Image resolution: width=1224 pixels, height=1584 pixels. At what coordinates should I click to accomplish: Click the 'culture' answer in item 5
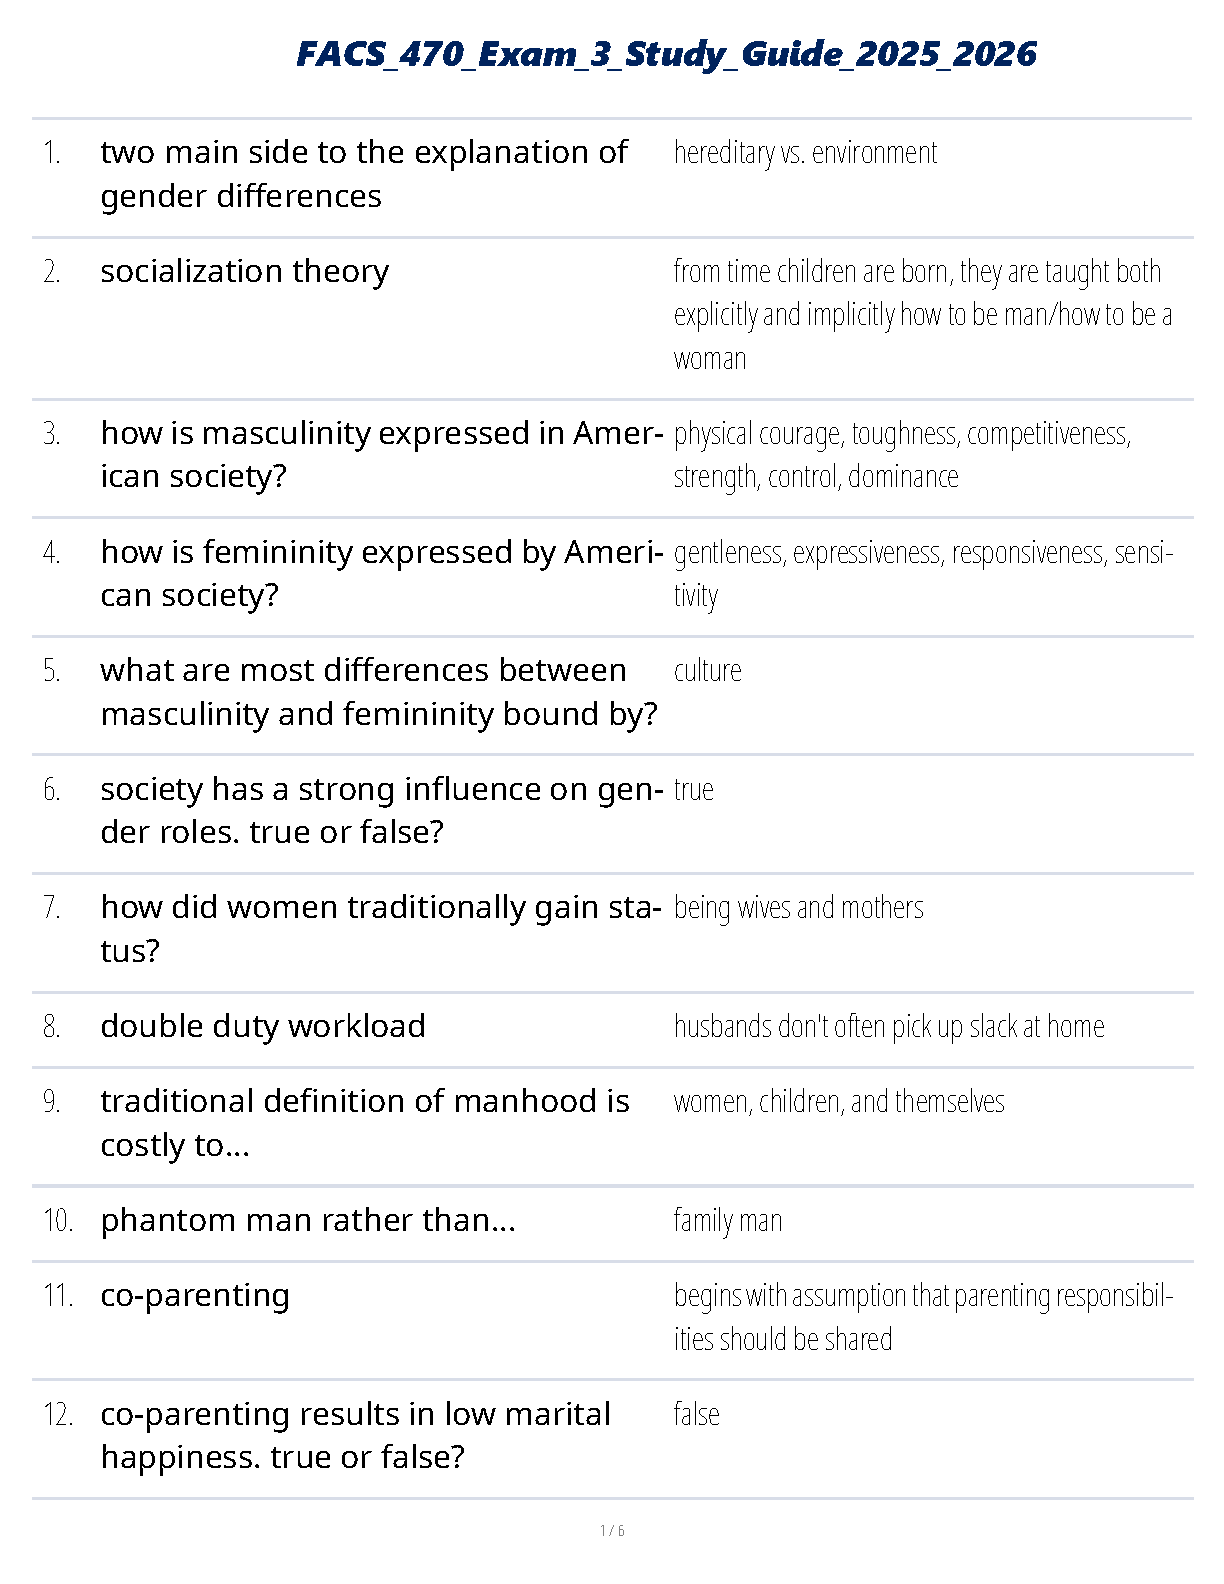[708, 671]
